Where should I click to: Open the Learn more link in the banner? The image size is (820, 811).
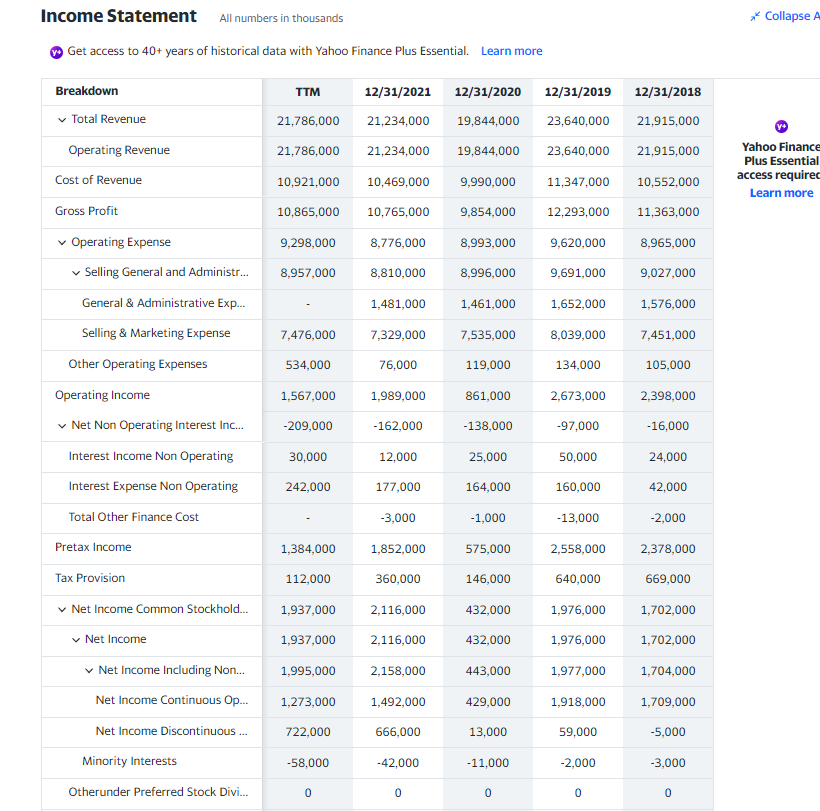pyautogui.click(x=511, y=51)
